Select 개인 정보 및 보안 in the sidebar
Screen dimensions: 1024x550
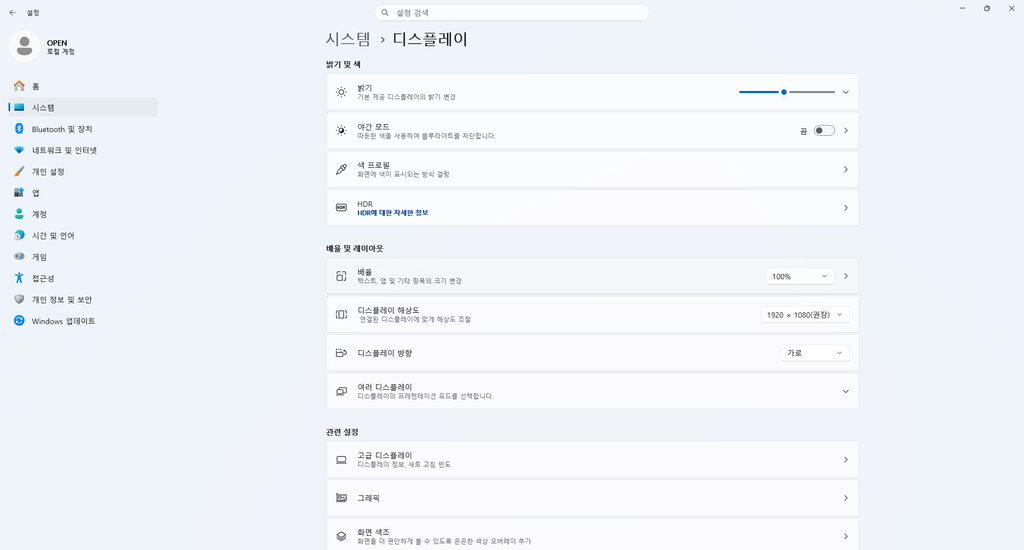click(83, 299)
